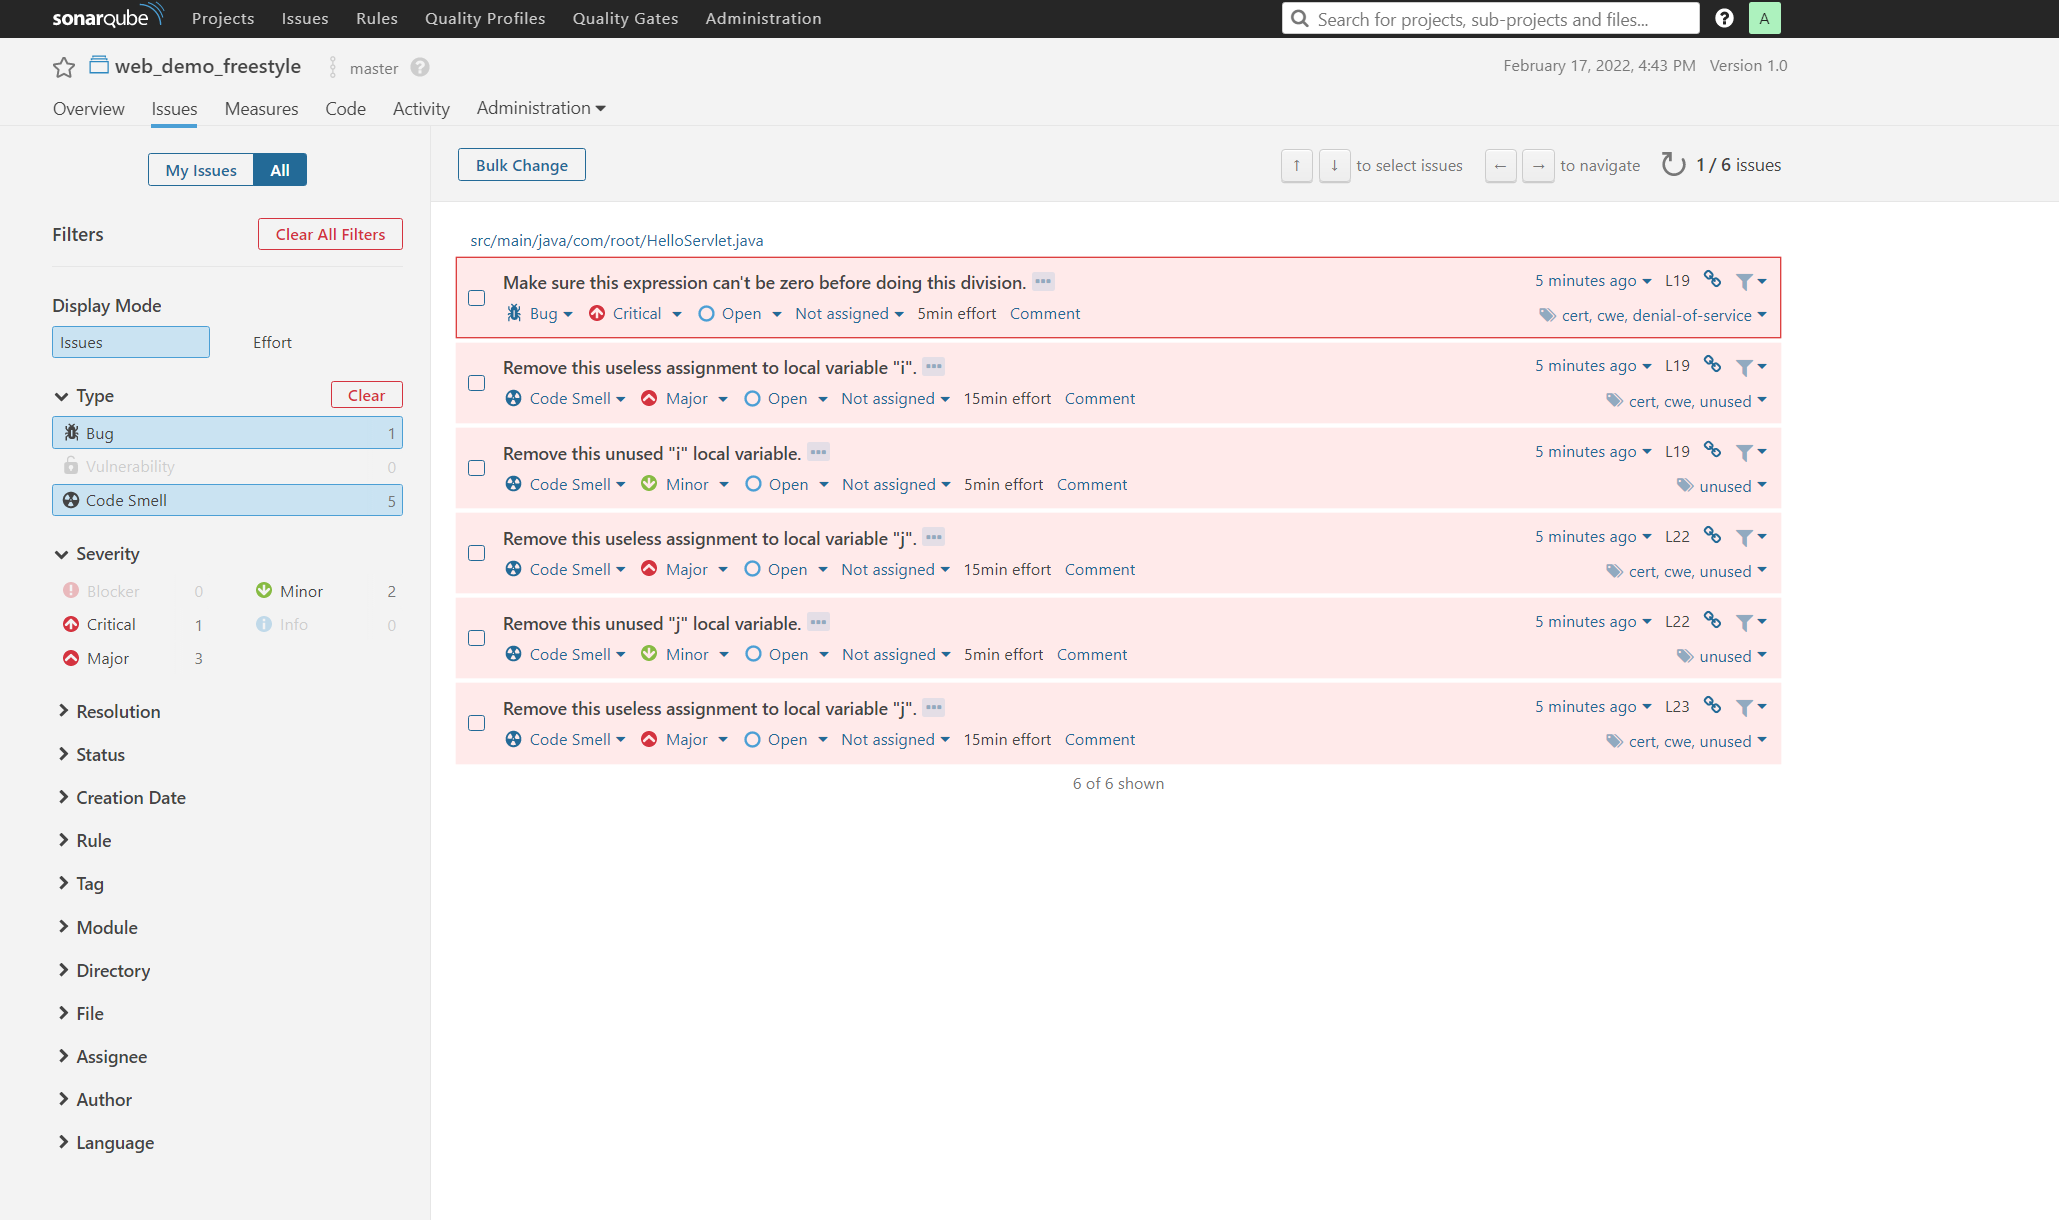Click the right arrow navigate key
The width and height of the screenshot is (2059, 1220).
point(1538,165)
